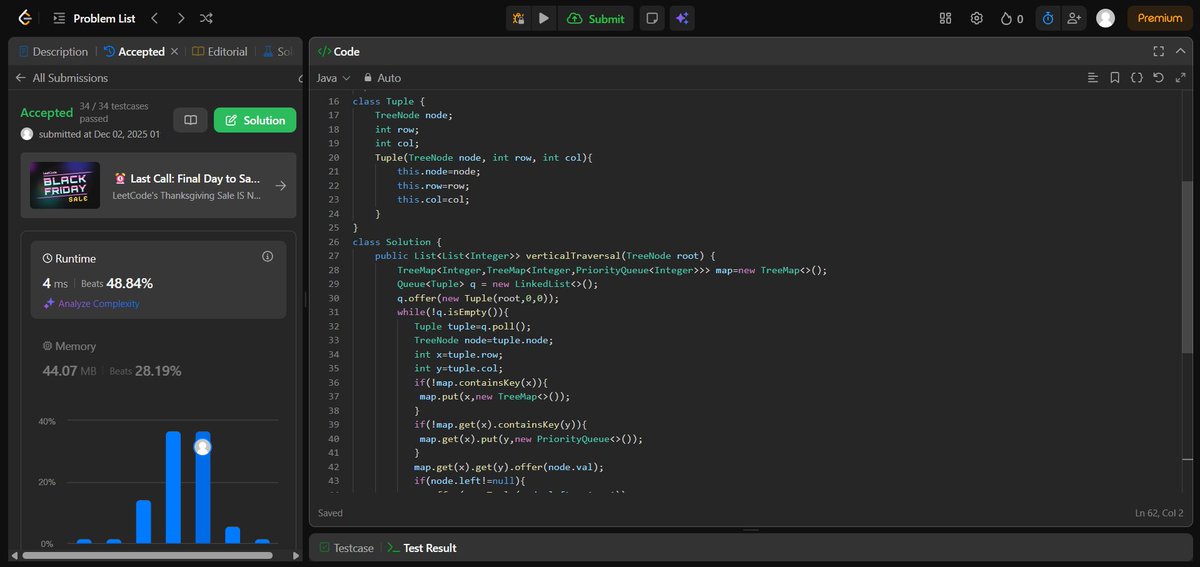This screenshot has height=567, width=1200.
Task: Click the green Solution button
Action: pyautogui.click(x=255, y=120)
